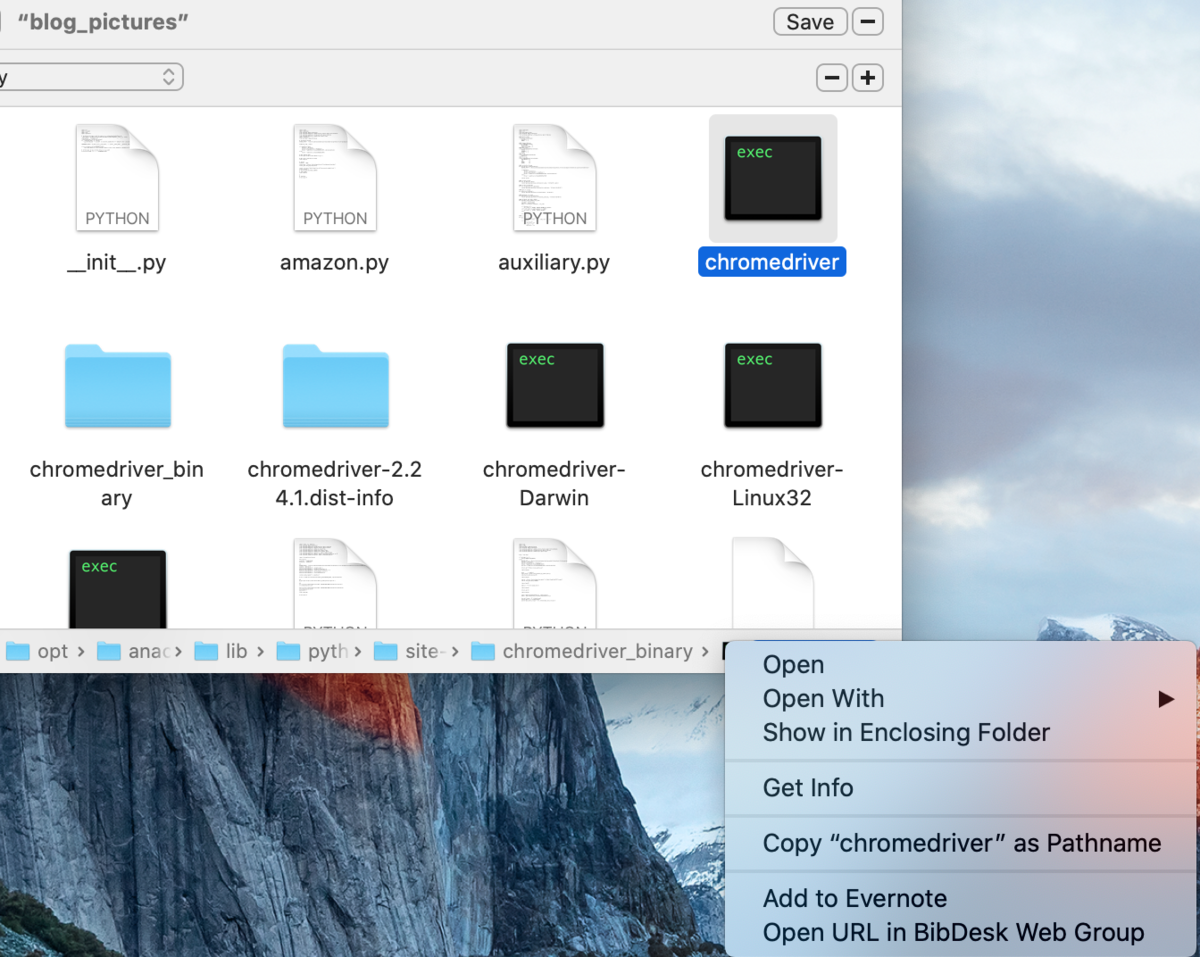1200x957 pixels.
Task: Remove search criterion with minus button
Action: point(832,77)
